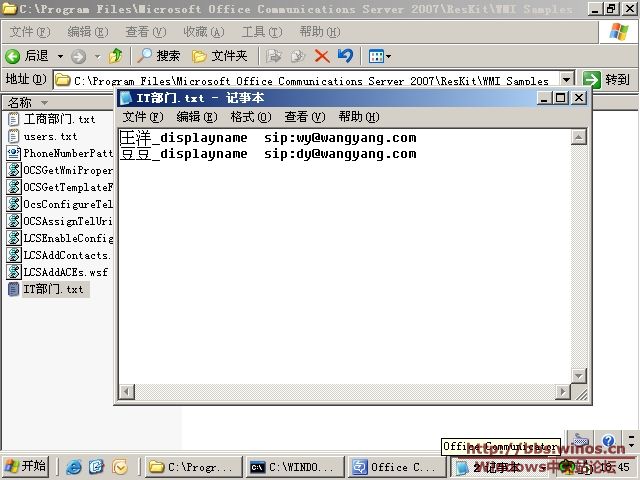Launch Internet Explorer quick launch icon
The height and width of the screenshot is (480, 640).
pyautogui.click(x=74, y=467)
